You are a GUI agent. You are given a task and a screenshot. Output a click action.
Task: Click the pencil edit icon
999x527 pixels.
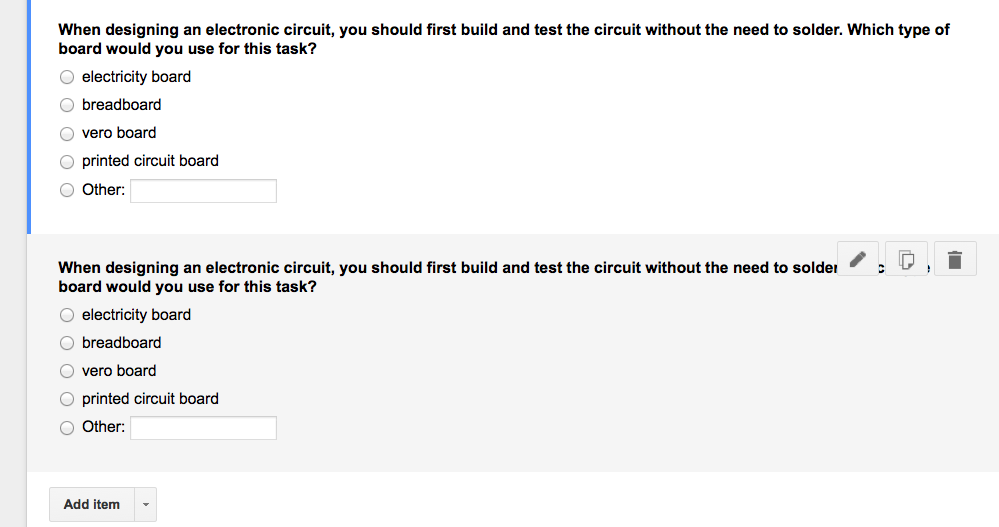point(858,259)
